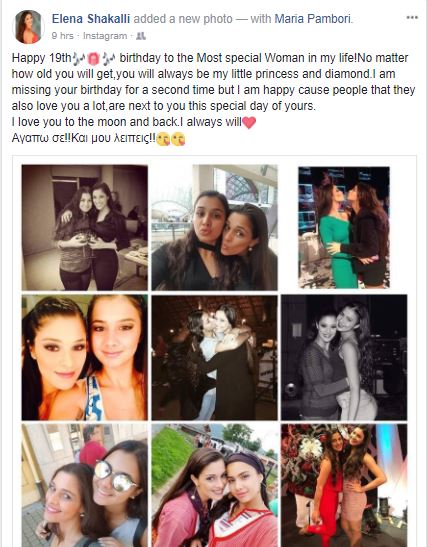Click the music notes emoji after 19th

coord(77,58)
